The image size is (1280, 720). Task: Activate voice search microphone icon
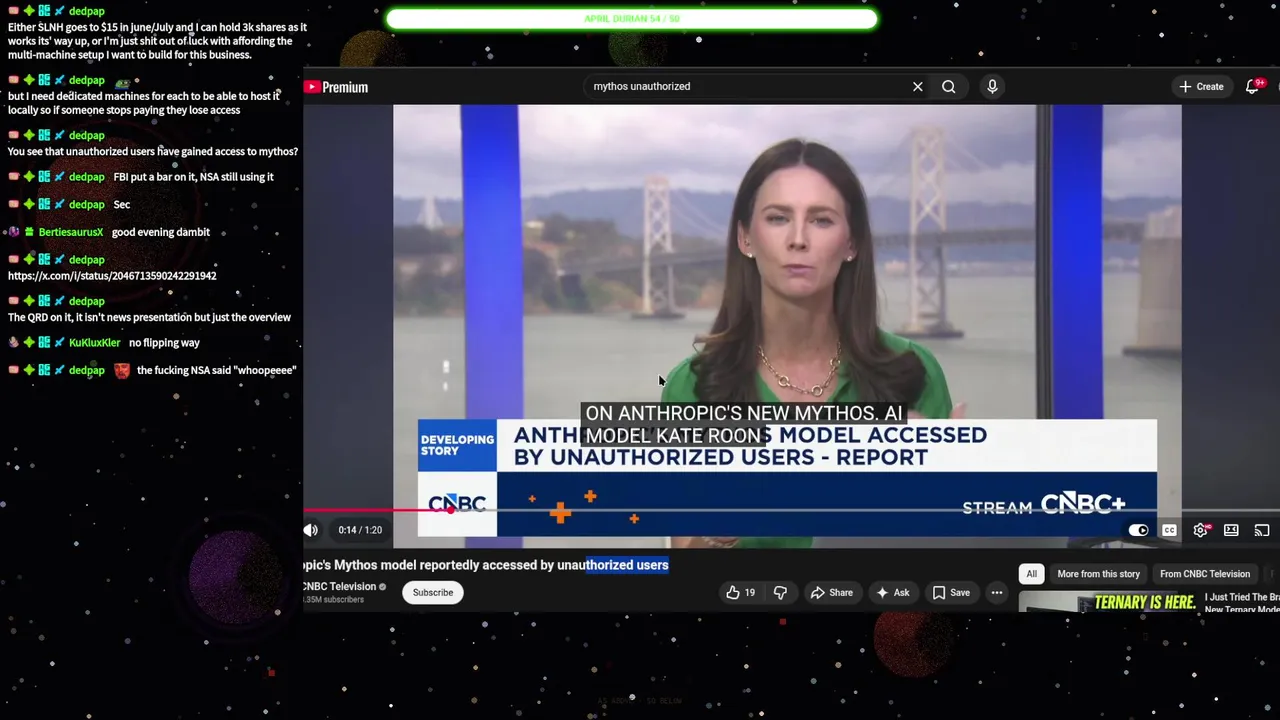pos(992,87)
